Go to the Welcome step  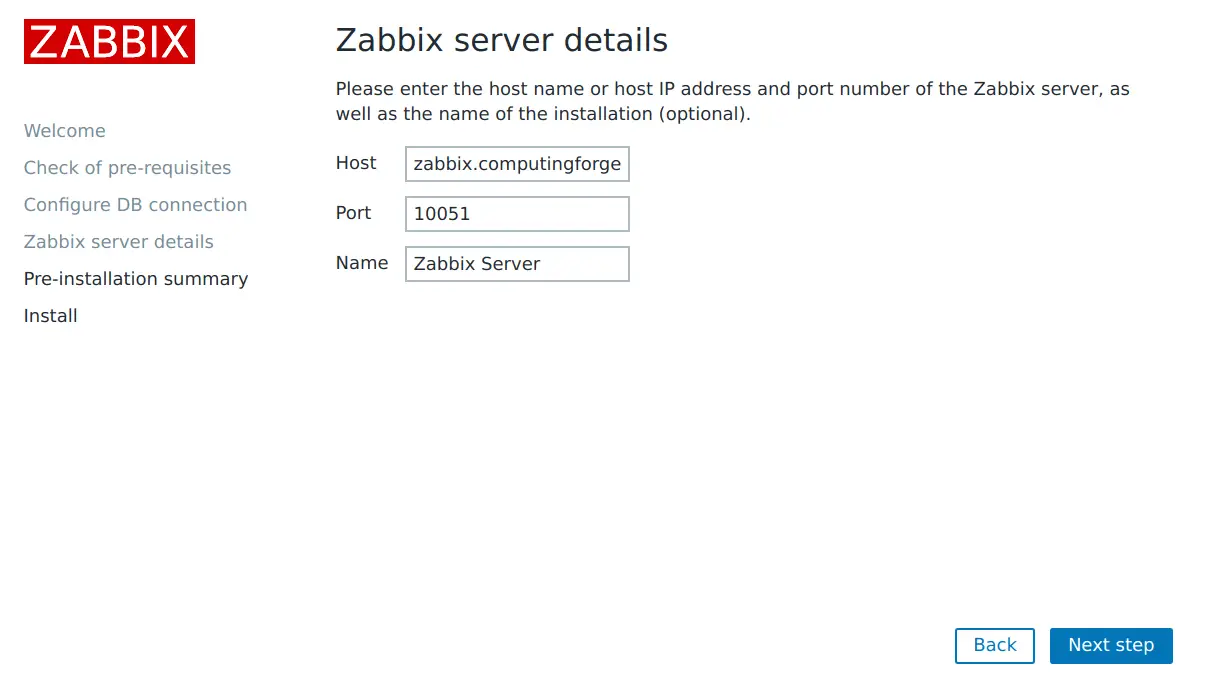pyautogui.click(x=65, y=131)
